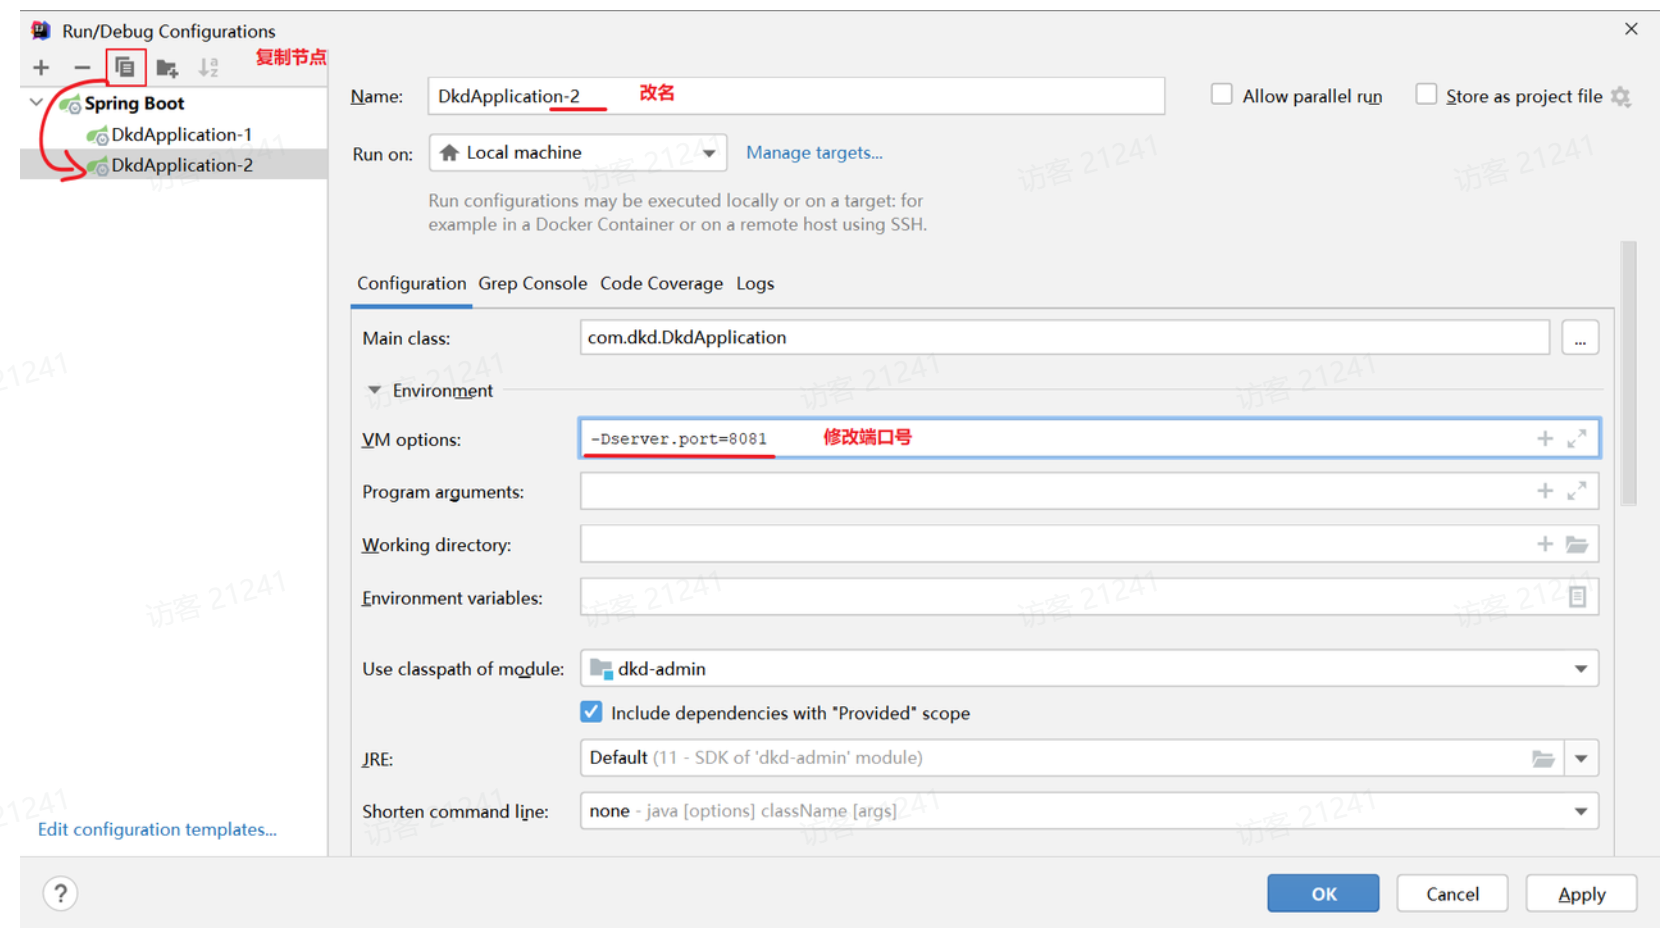This screenshot has height=937, width=1668.
Task: Uncheck Include dependencies with Provided scope
Action: (591, 712)
